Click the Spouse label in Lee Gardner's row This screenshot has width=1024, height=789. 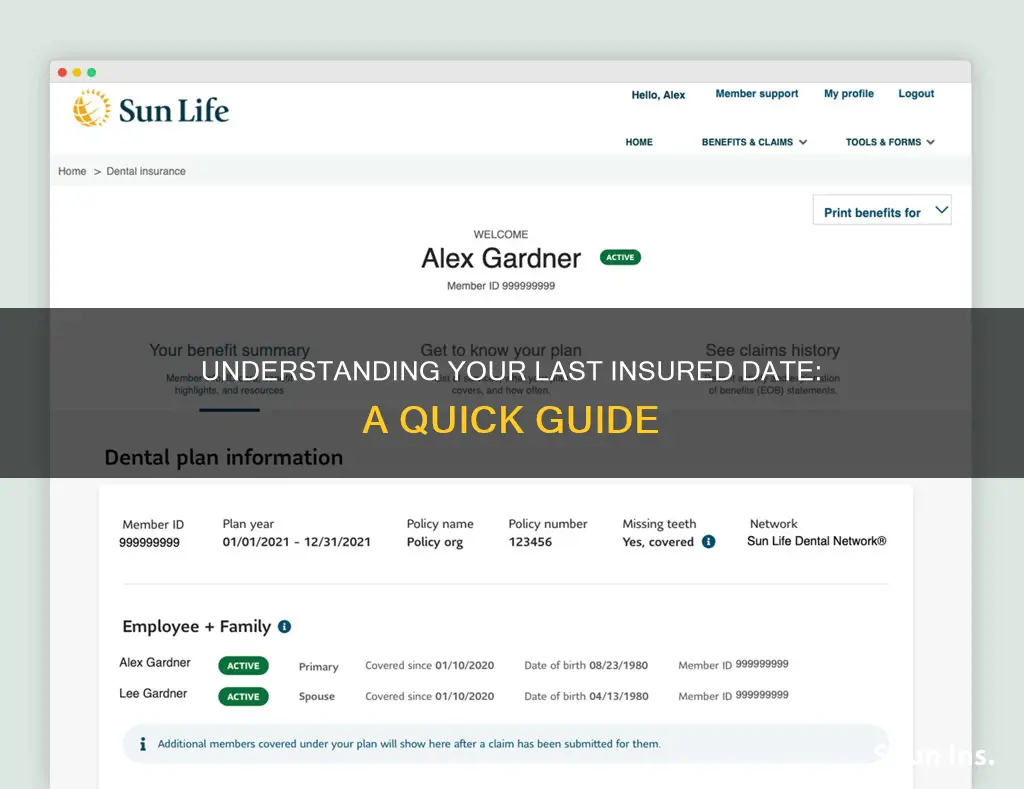[317, 696]
